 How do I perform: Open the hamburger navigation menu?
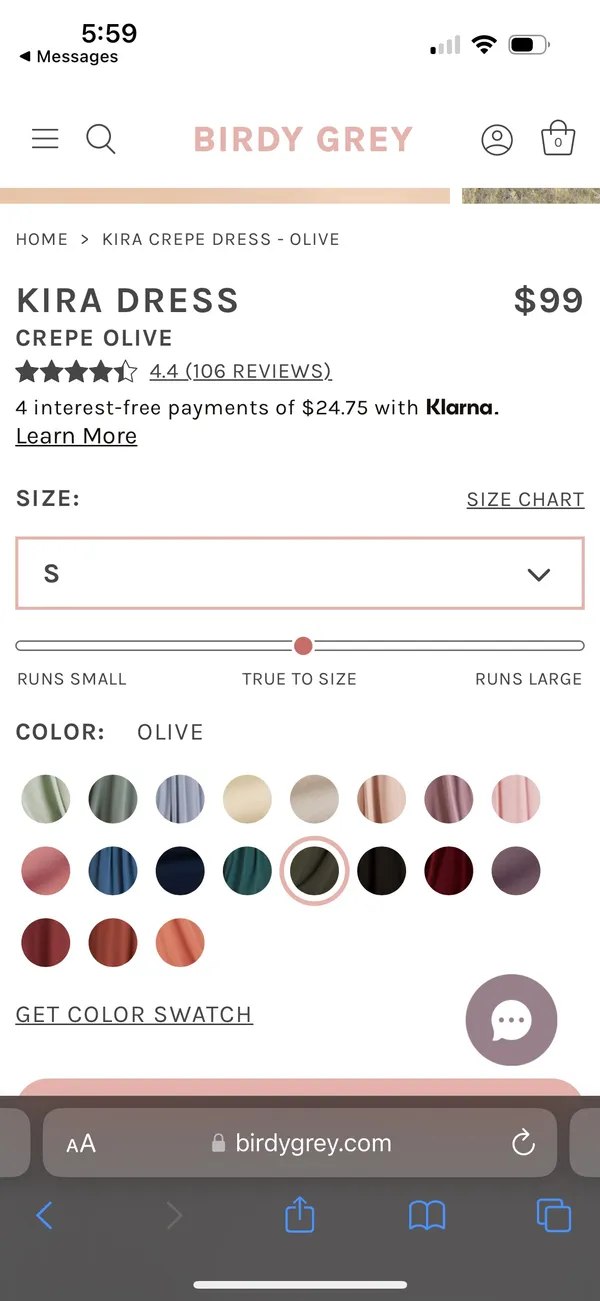(45, 139)
